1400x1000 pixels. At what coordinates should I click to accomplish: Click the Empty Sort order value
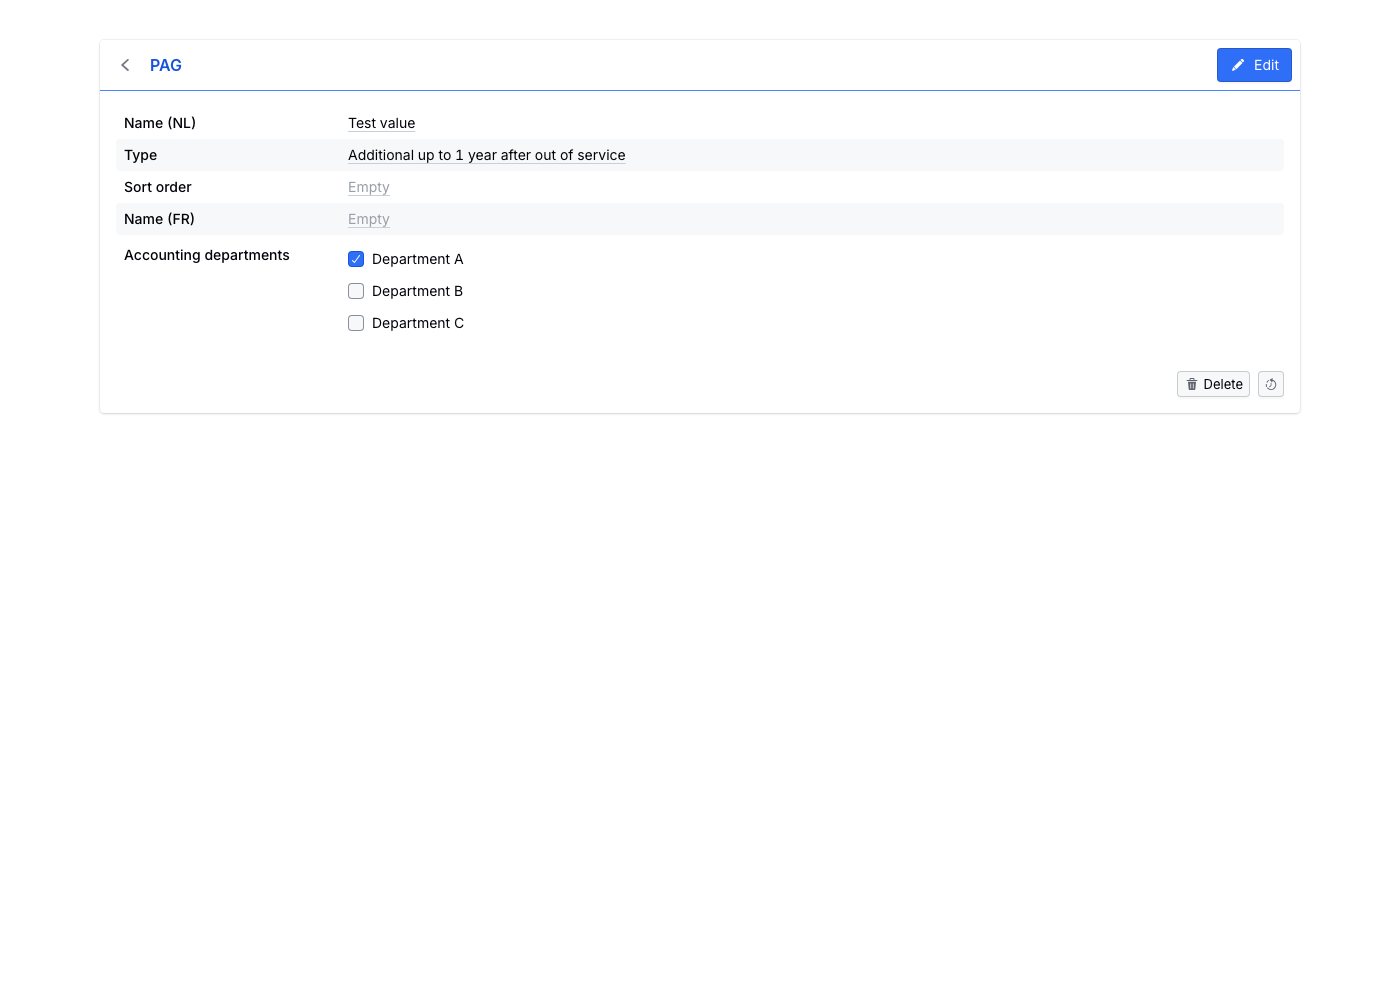tap(368, 187)
